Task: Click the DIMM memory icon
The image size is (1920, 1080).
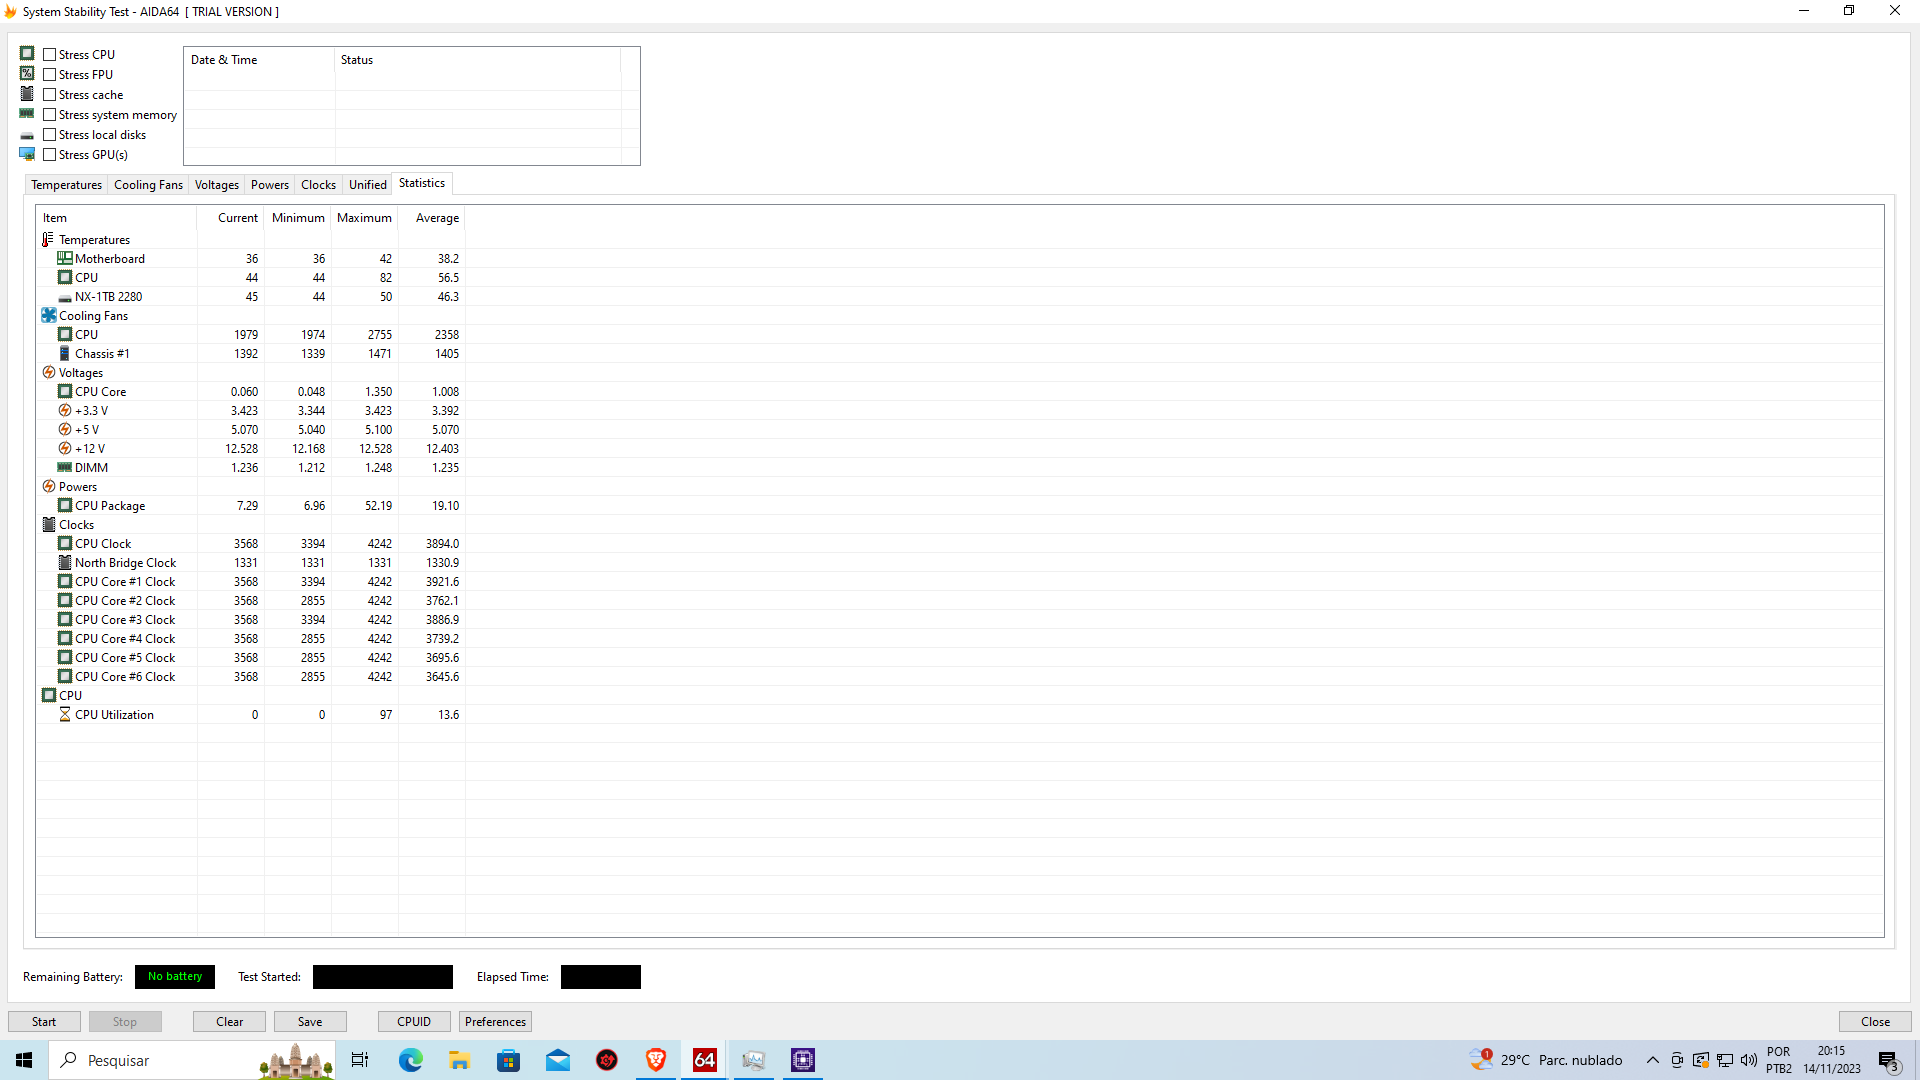Action: click(65, 468)
